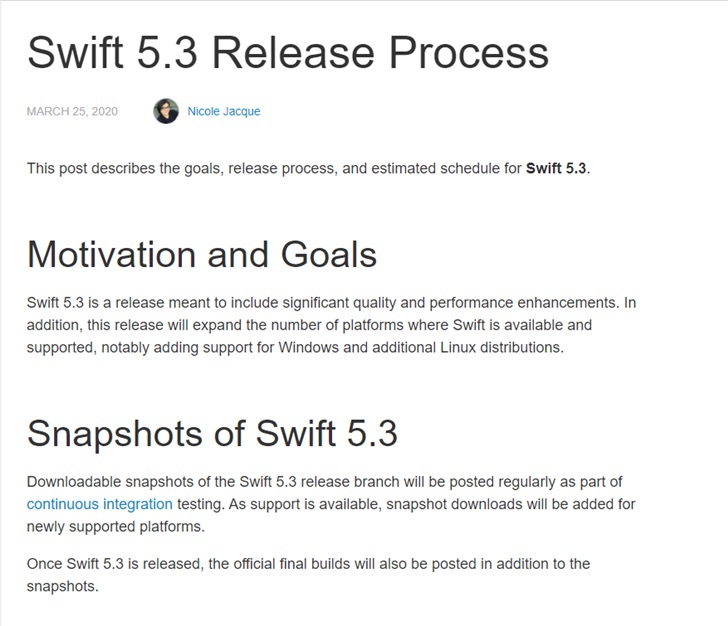
Task: Click the March 25, 2020 post date
Action: (72, 111)
